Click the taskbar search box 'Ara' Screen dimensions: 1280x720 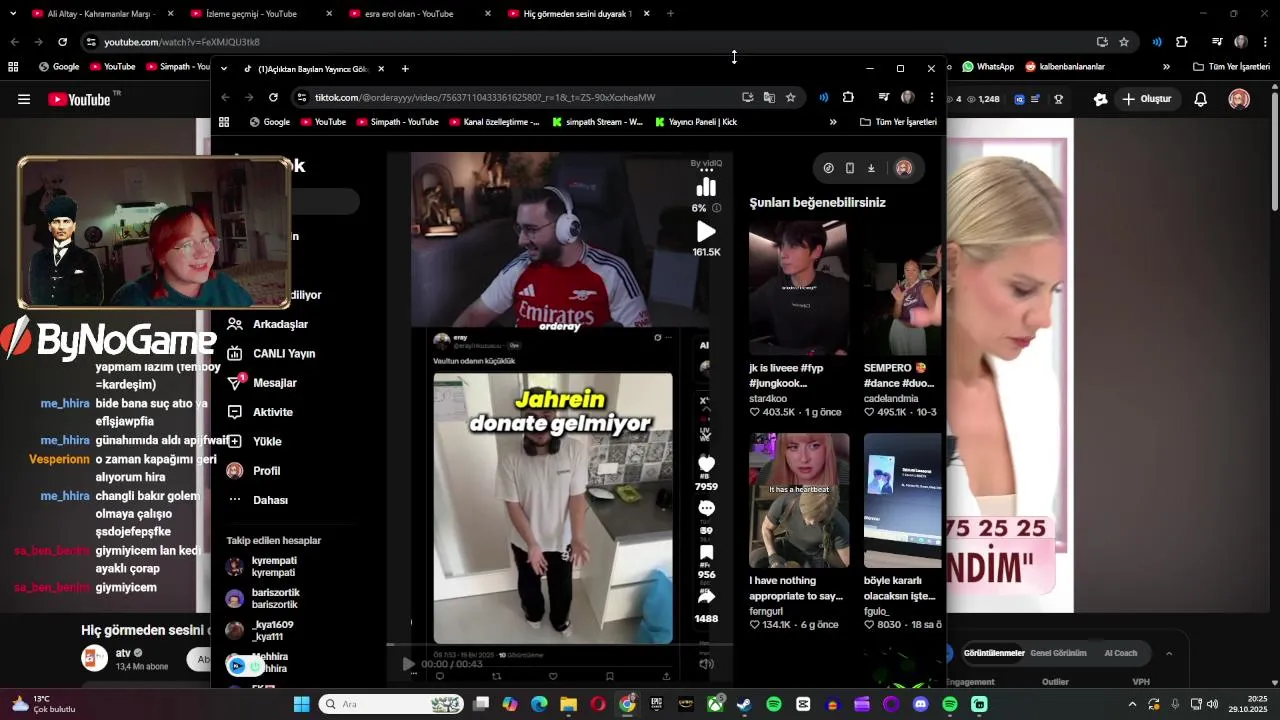[x=392, y=704]
